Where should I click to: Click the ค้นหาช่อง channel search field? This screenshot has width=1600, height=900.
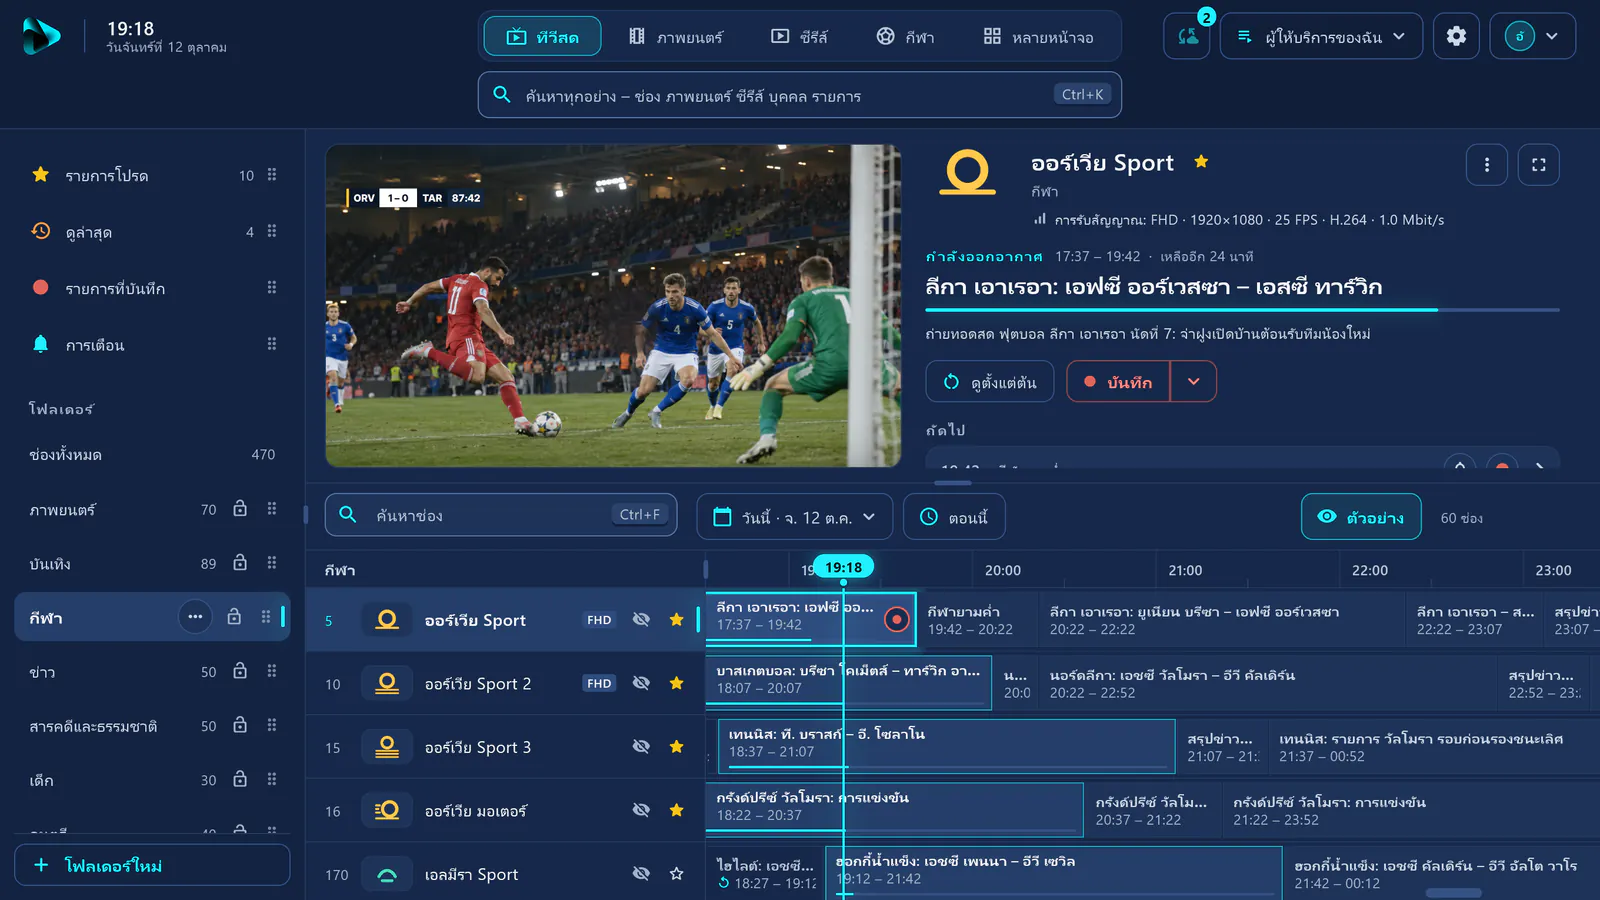[501, 515]
